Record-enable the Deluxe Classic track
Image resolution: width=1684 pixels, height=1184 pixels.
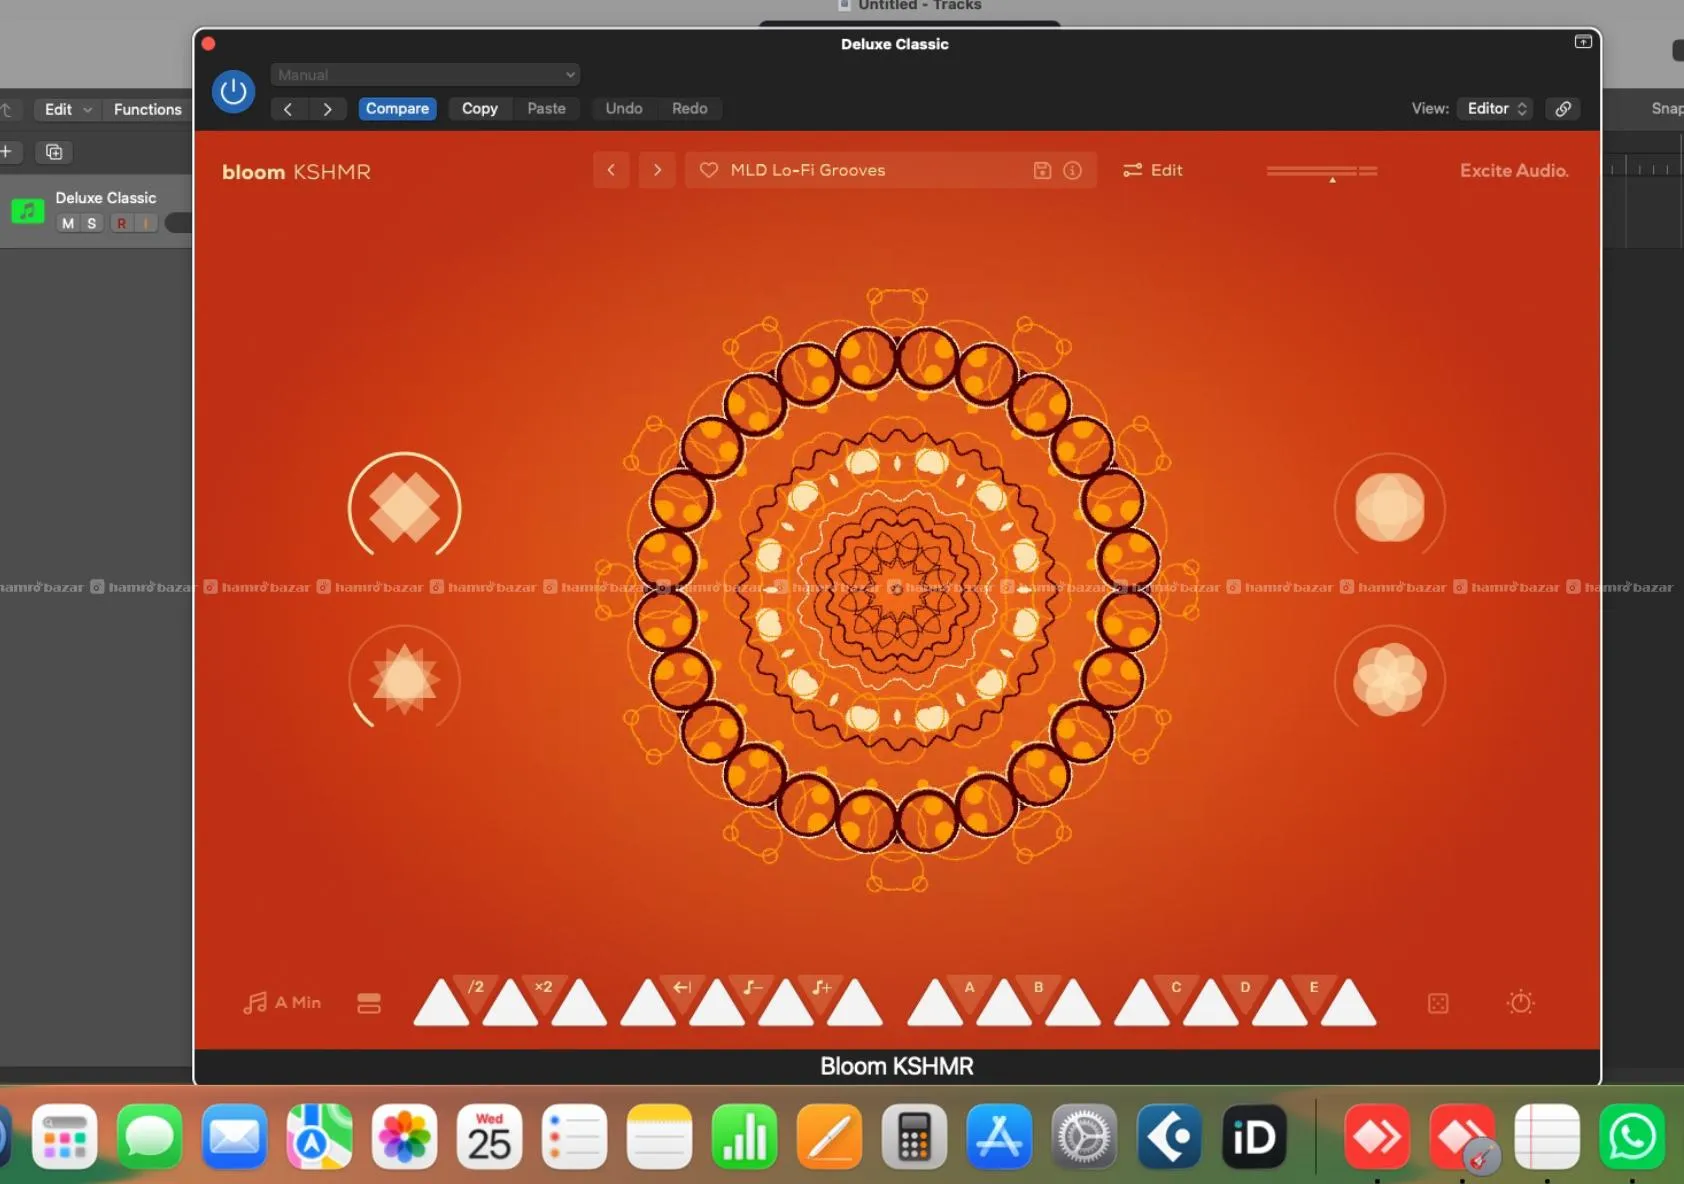(x=122, y=224)
